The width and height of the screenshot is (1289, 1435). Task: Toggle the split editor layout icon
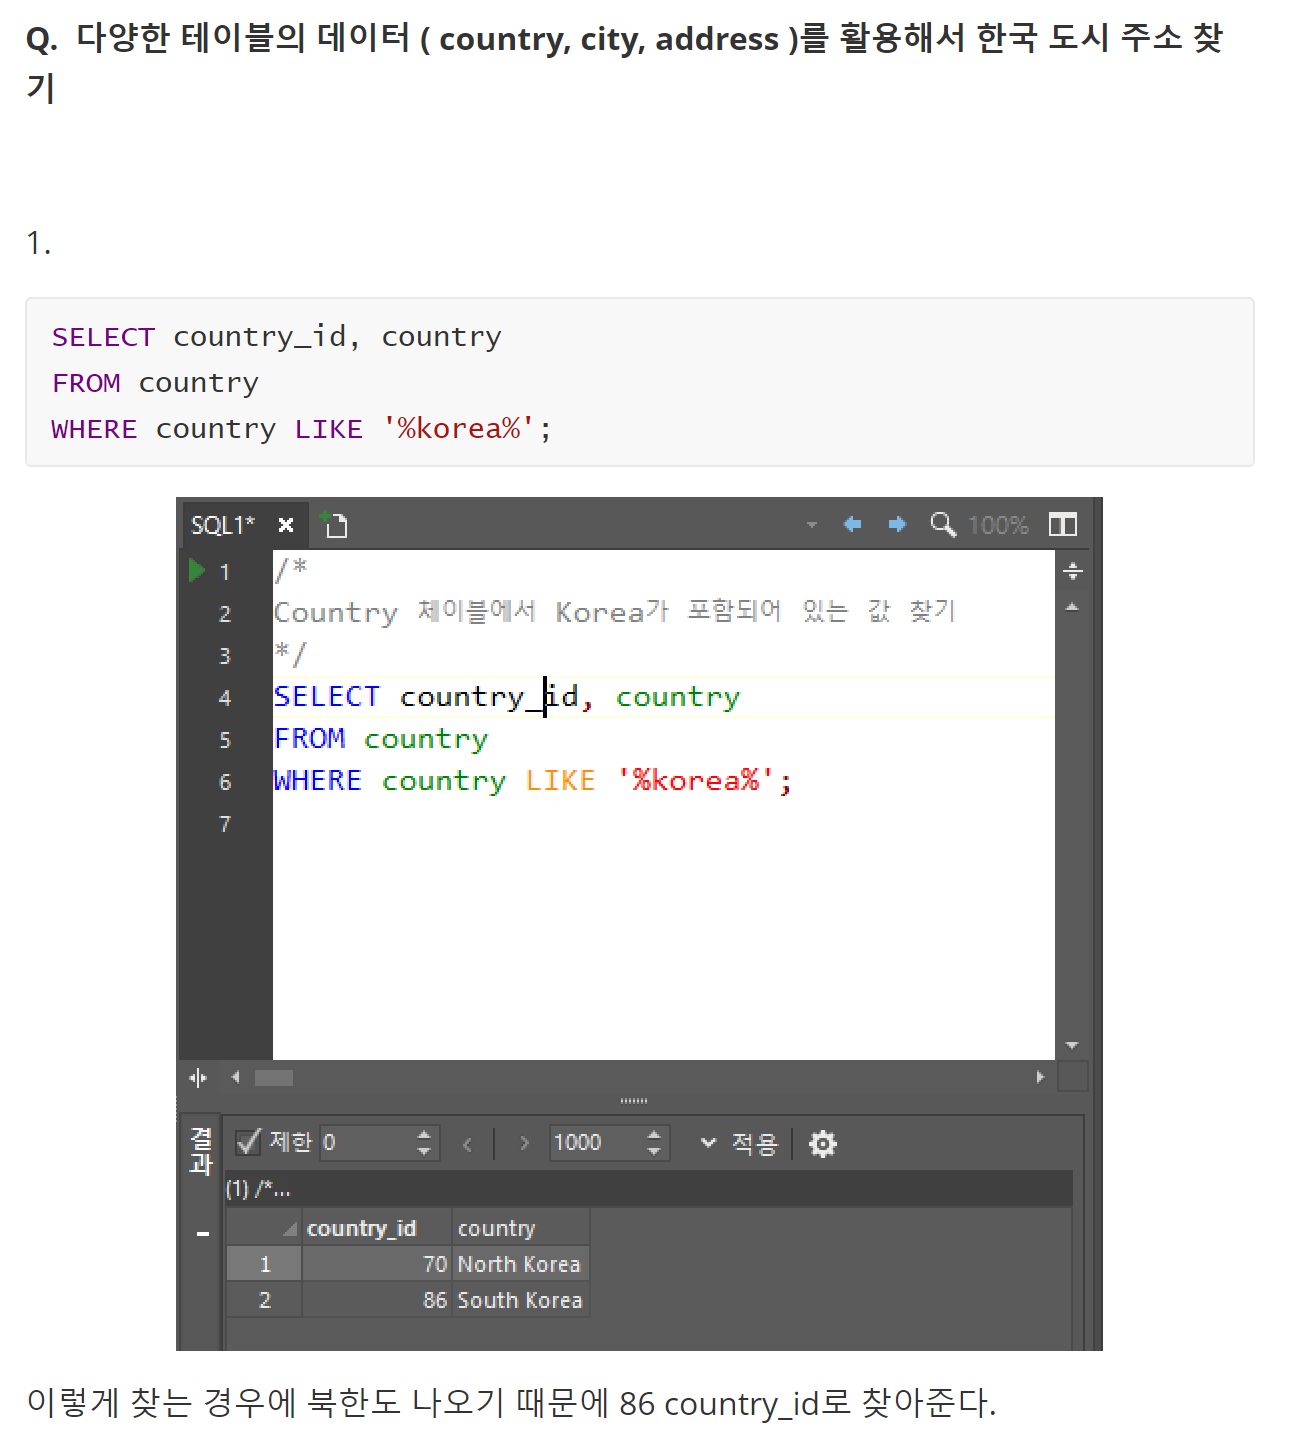[1063, 524]
